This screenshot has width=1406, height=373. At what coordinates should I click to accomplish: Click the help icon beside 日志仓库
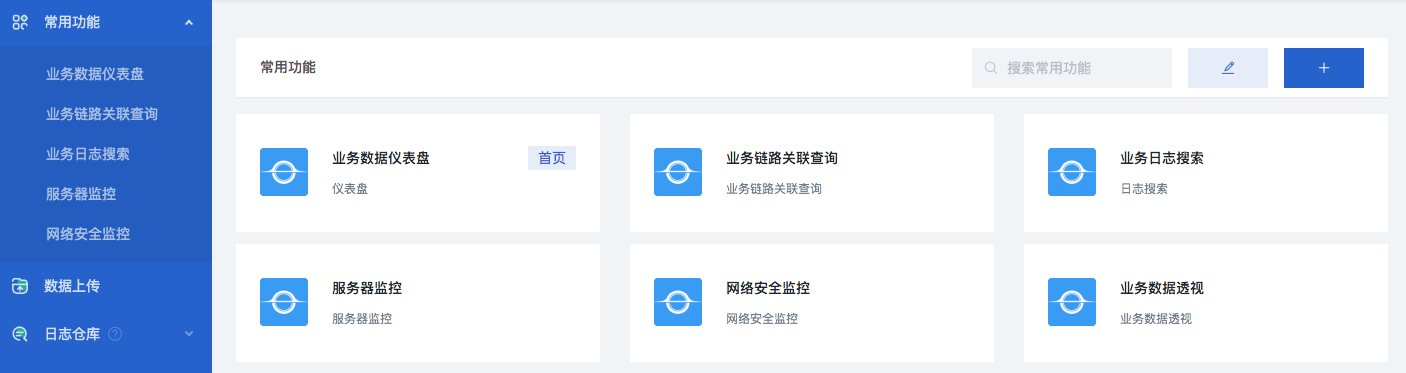tap(115, 334)
